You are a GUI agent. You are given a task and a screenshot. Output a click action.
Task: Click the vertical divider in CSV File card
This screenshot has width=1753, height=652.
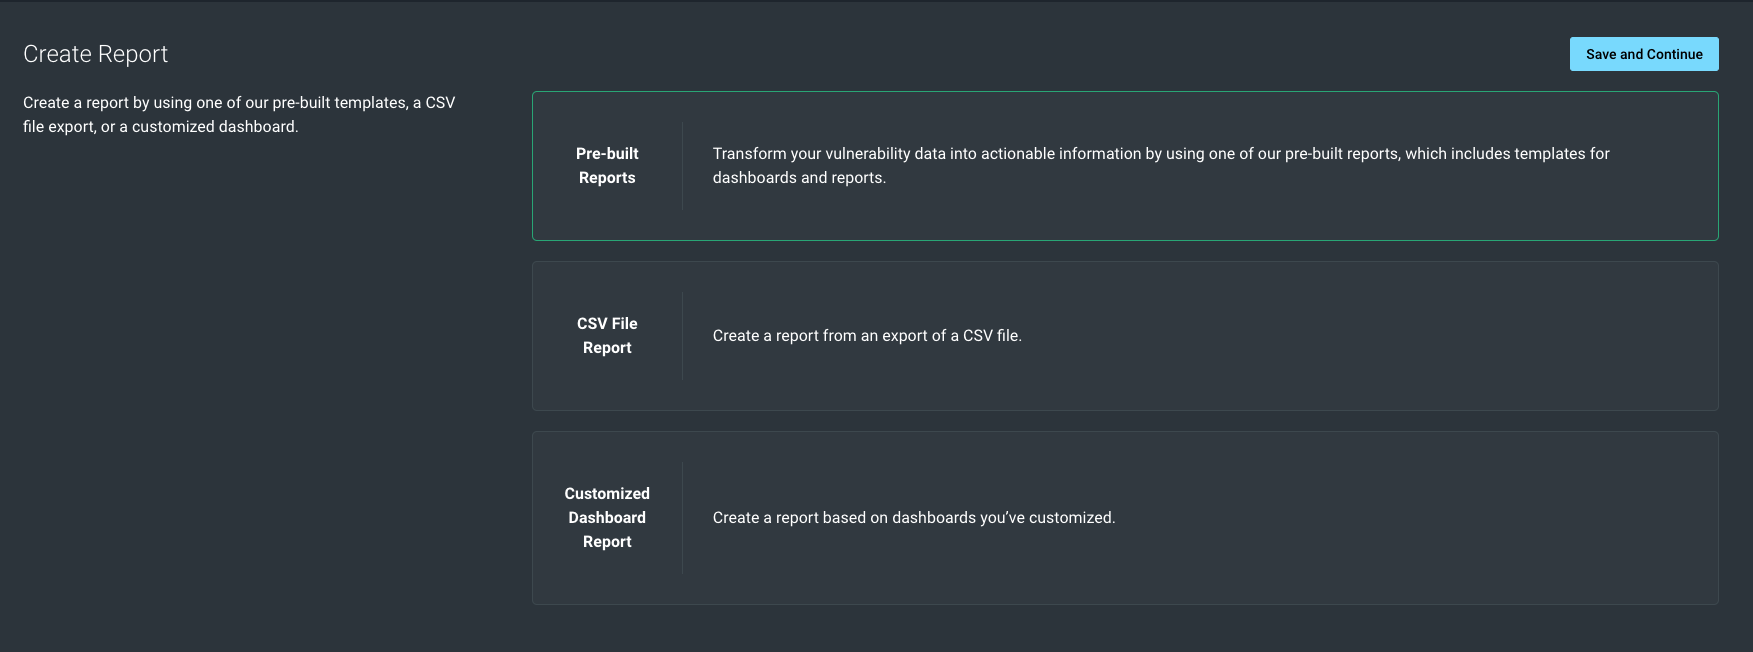pyautogui.click(x=682, y=336)
